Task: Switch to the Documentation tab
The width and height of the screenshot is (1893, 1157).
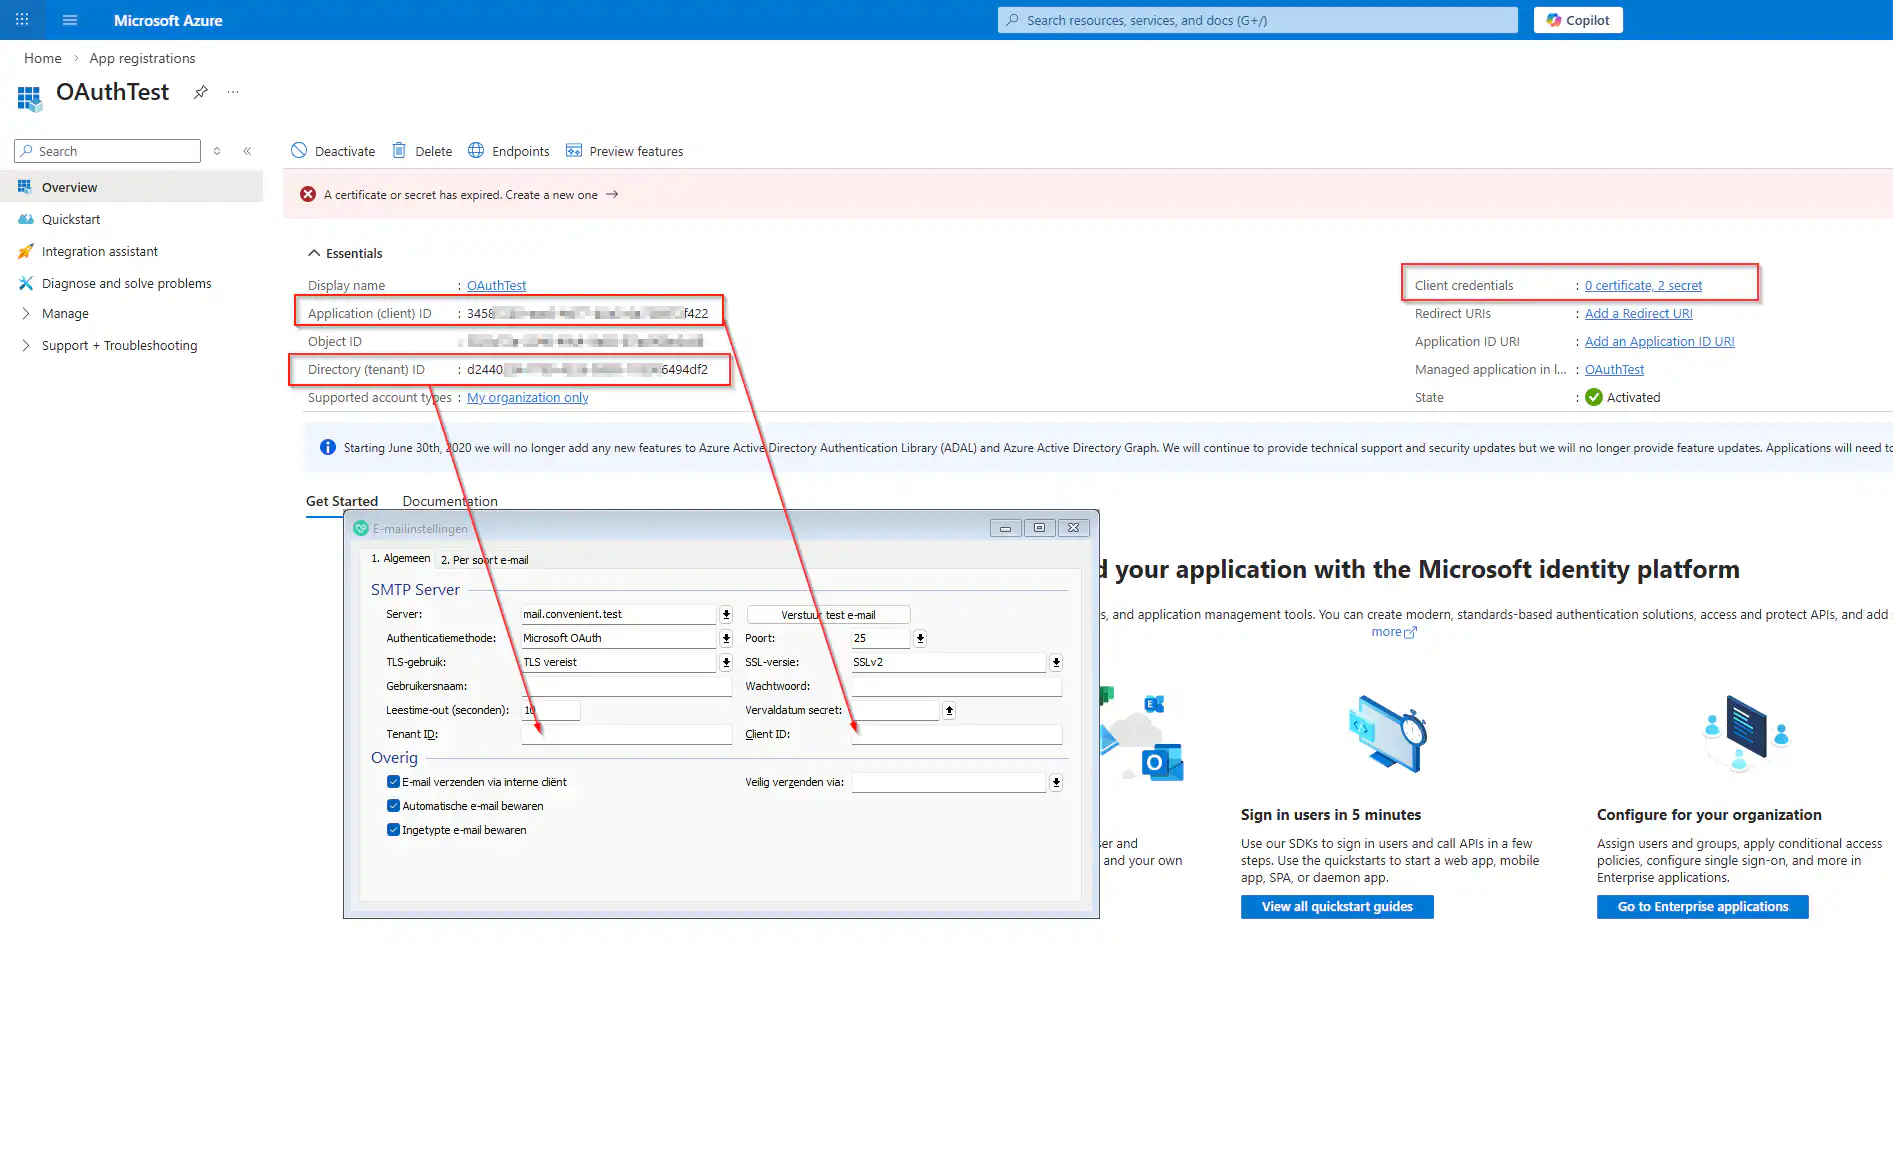Action: click(x=449, y=501)
